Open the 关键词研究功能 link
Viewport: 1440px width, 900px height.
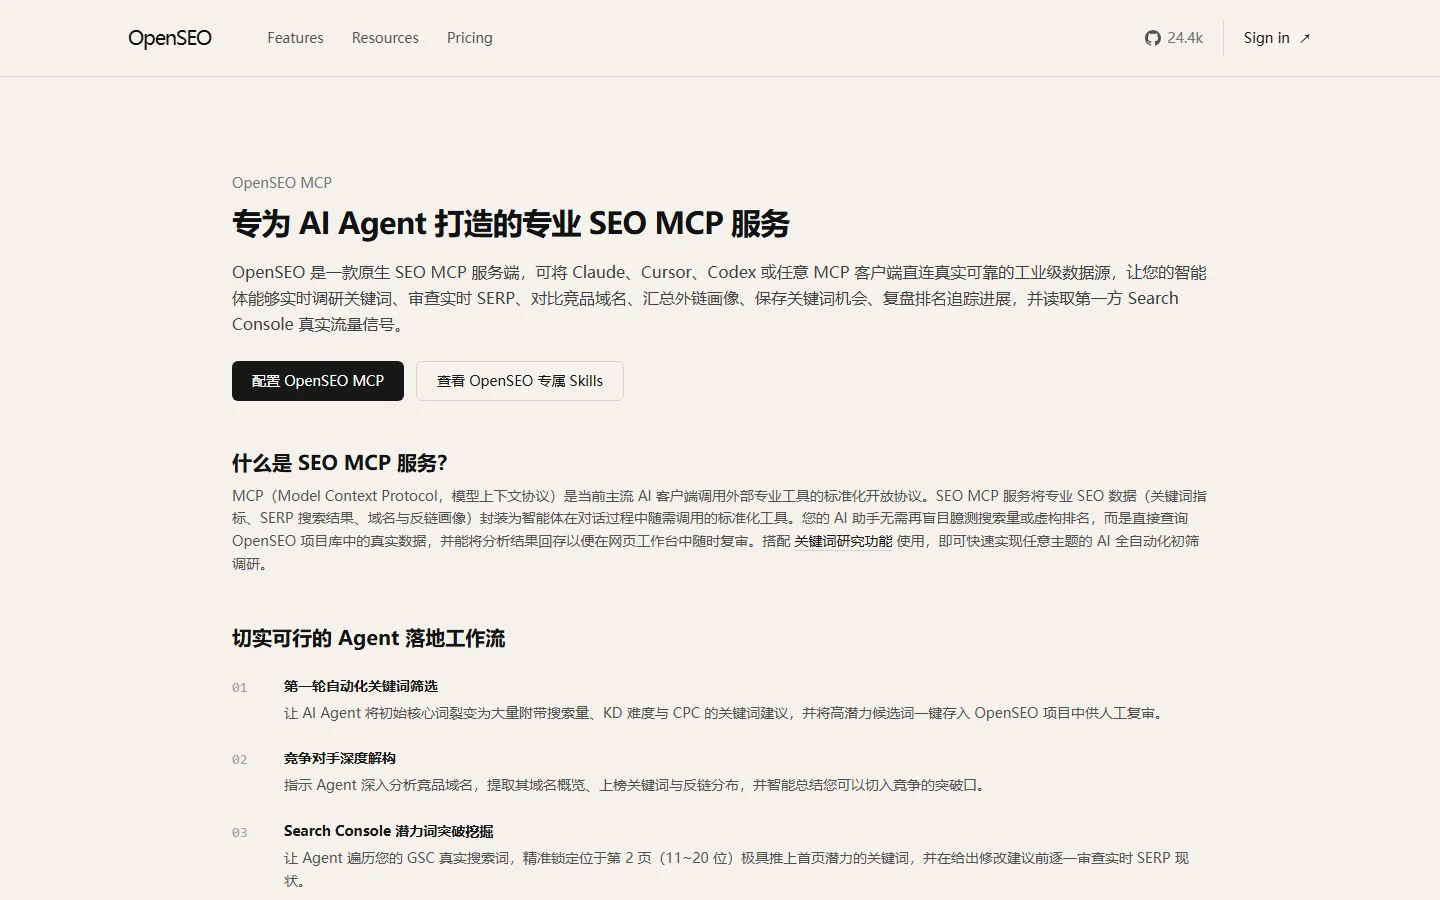pos(843,541)
